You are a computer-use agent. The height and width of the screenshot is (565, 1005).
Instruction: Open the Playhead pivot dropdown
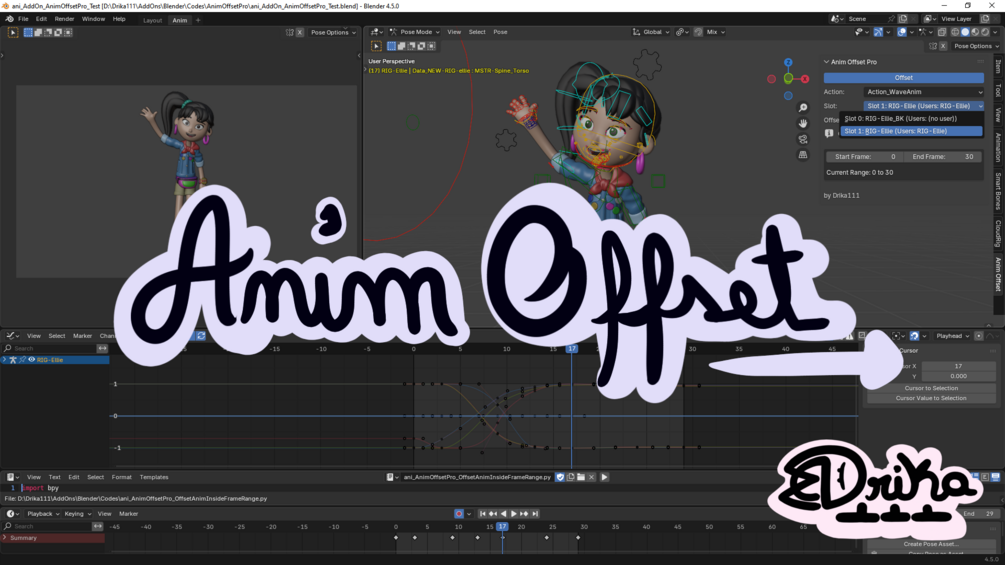tap(952, 336)
